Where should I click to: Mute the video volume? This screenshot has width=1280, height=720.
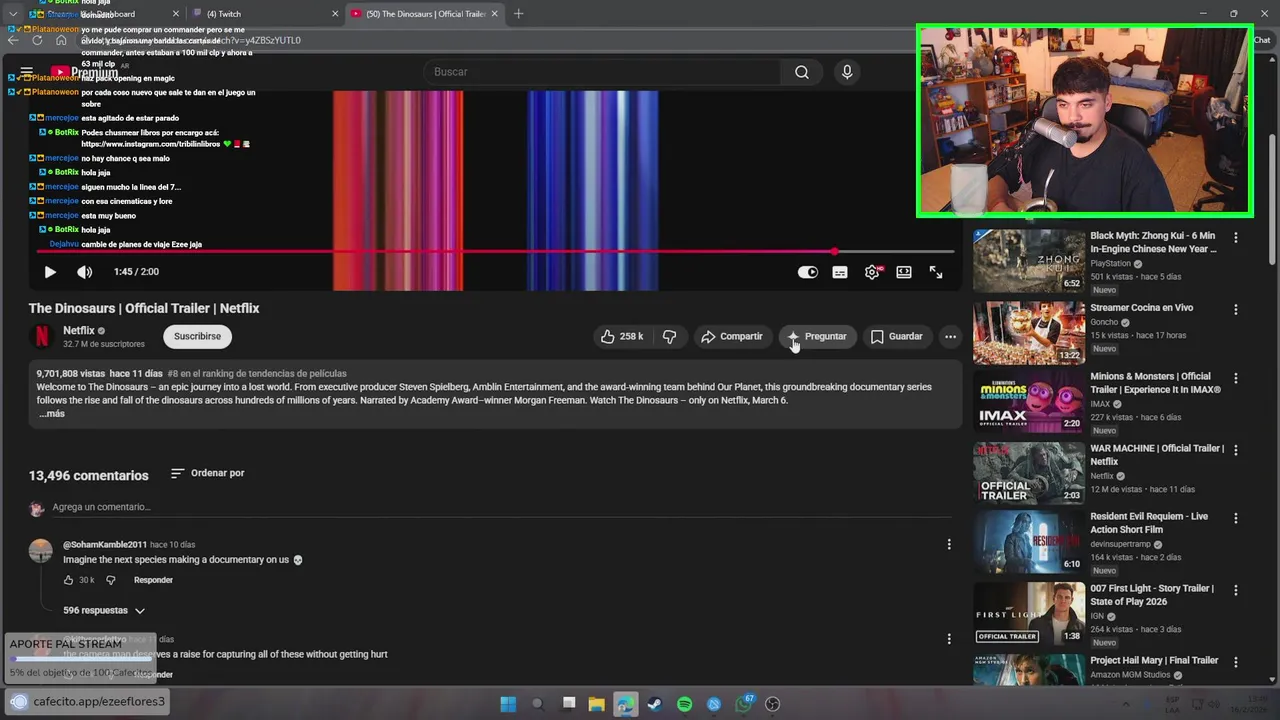[x=85, y=272]
